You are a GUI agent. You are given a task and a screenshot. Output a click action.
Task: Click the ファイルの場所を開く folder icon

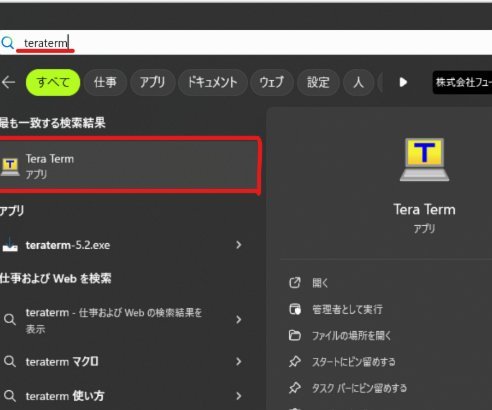click(x=295, y=335)
